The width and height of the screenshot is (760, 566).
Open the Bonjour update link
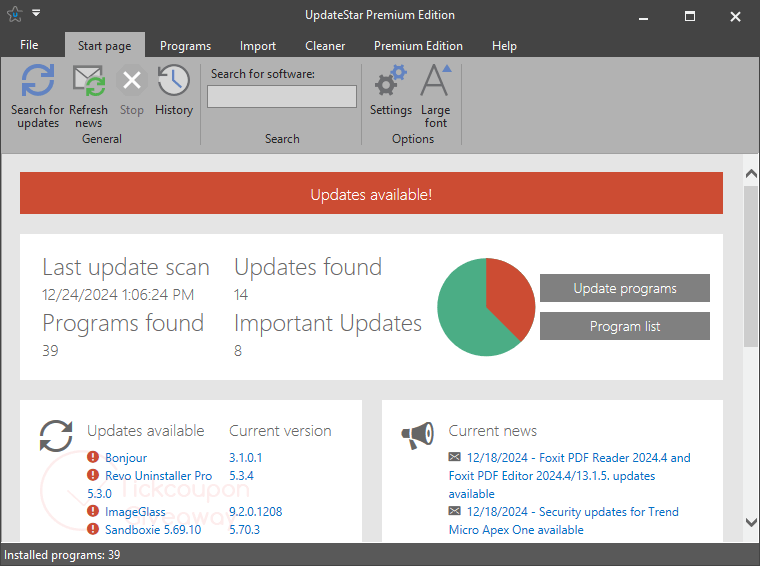[126, 458]
